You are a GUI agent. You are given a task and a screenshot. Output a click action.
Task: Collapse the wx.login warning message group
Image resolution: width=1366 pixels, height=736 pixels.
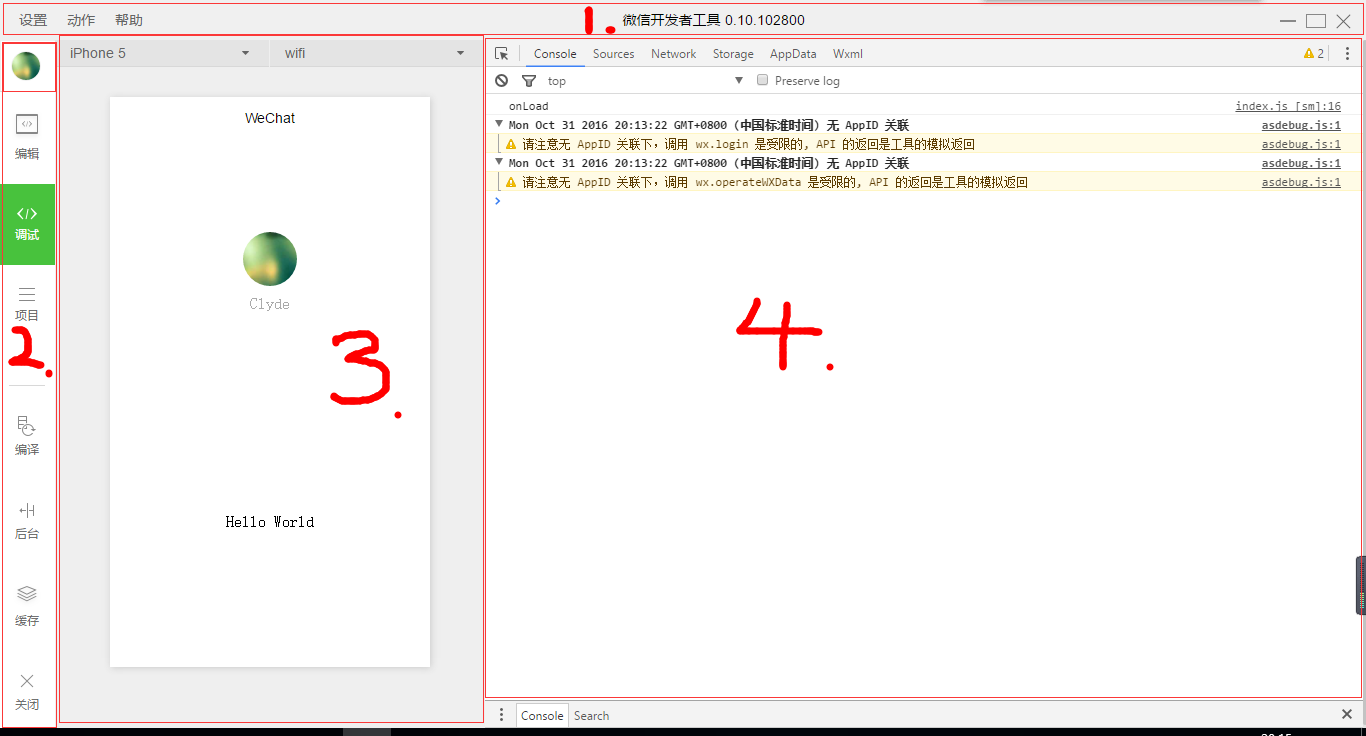pyautogui.click(x=499, y=124)
